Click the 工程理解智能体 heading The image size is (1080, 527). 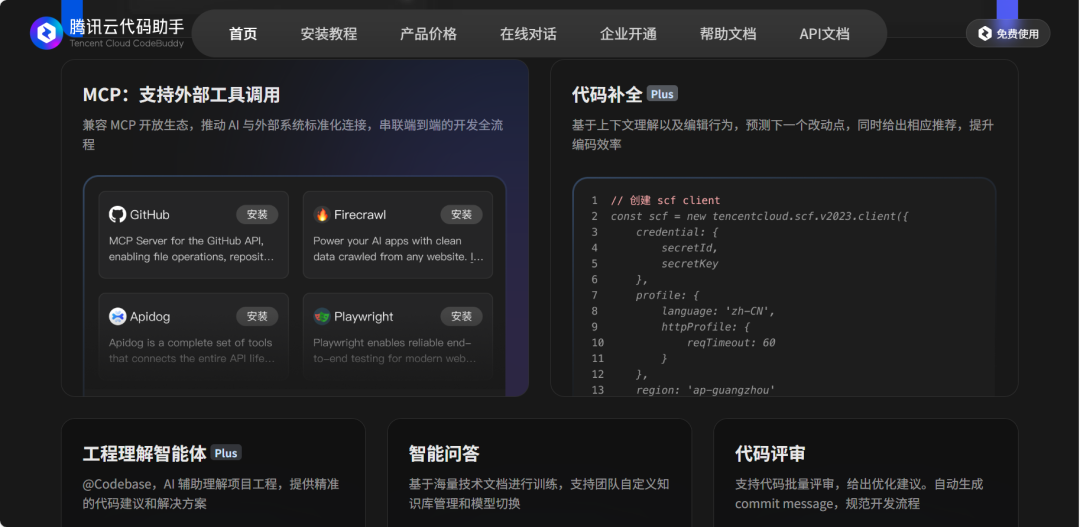click(145, 453)
